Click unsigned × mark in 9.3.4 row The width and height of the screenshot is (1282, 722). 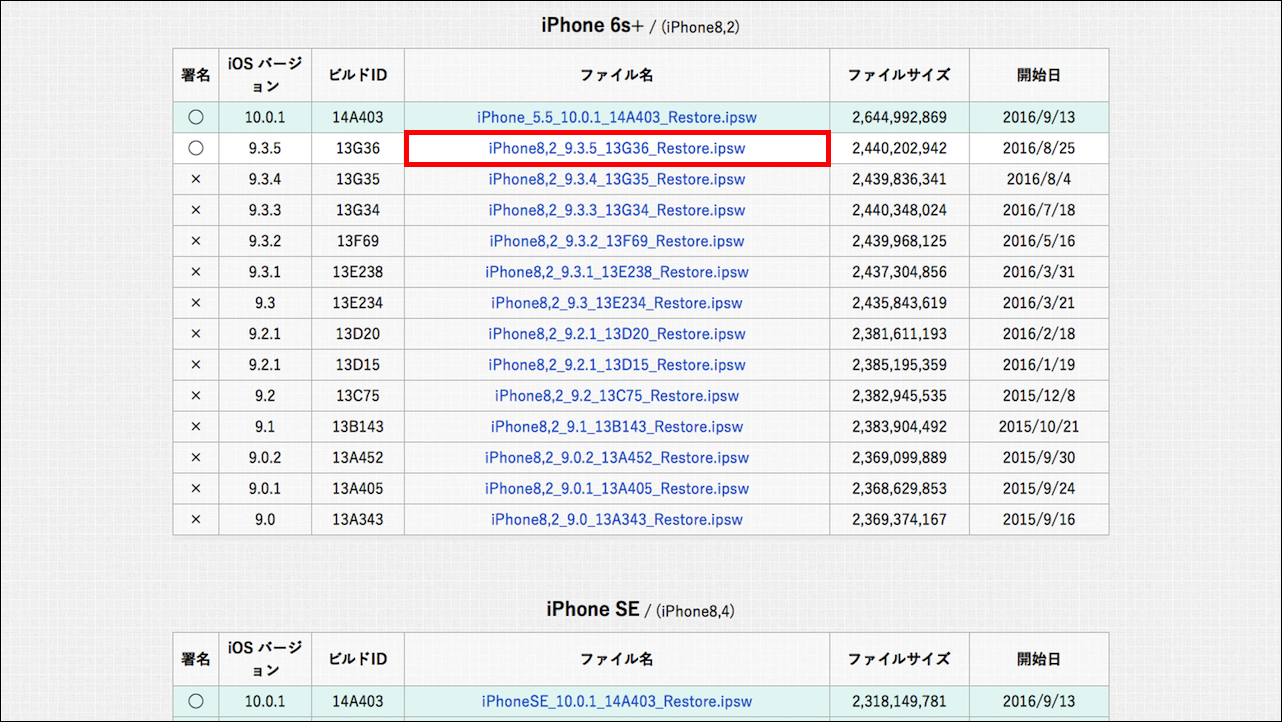click(x=196, y=179)
